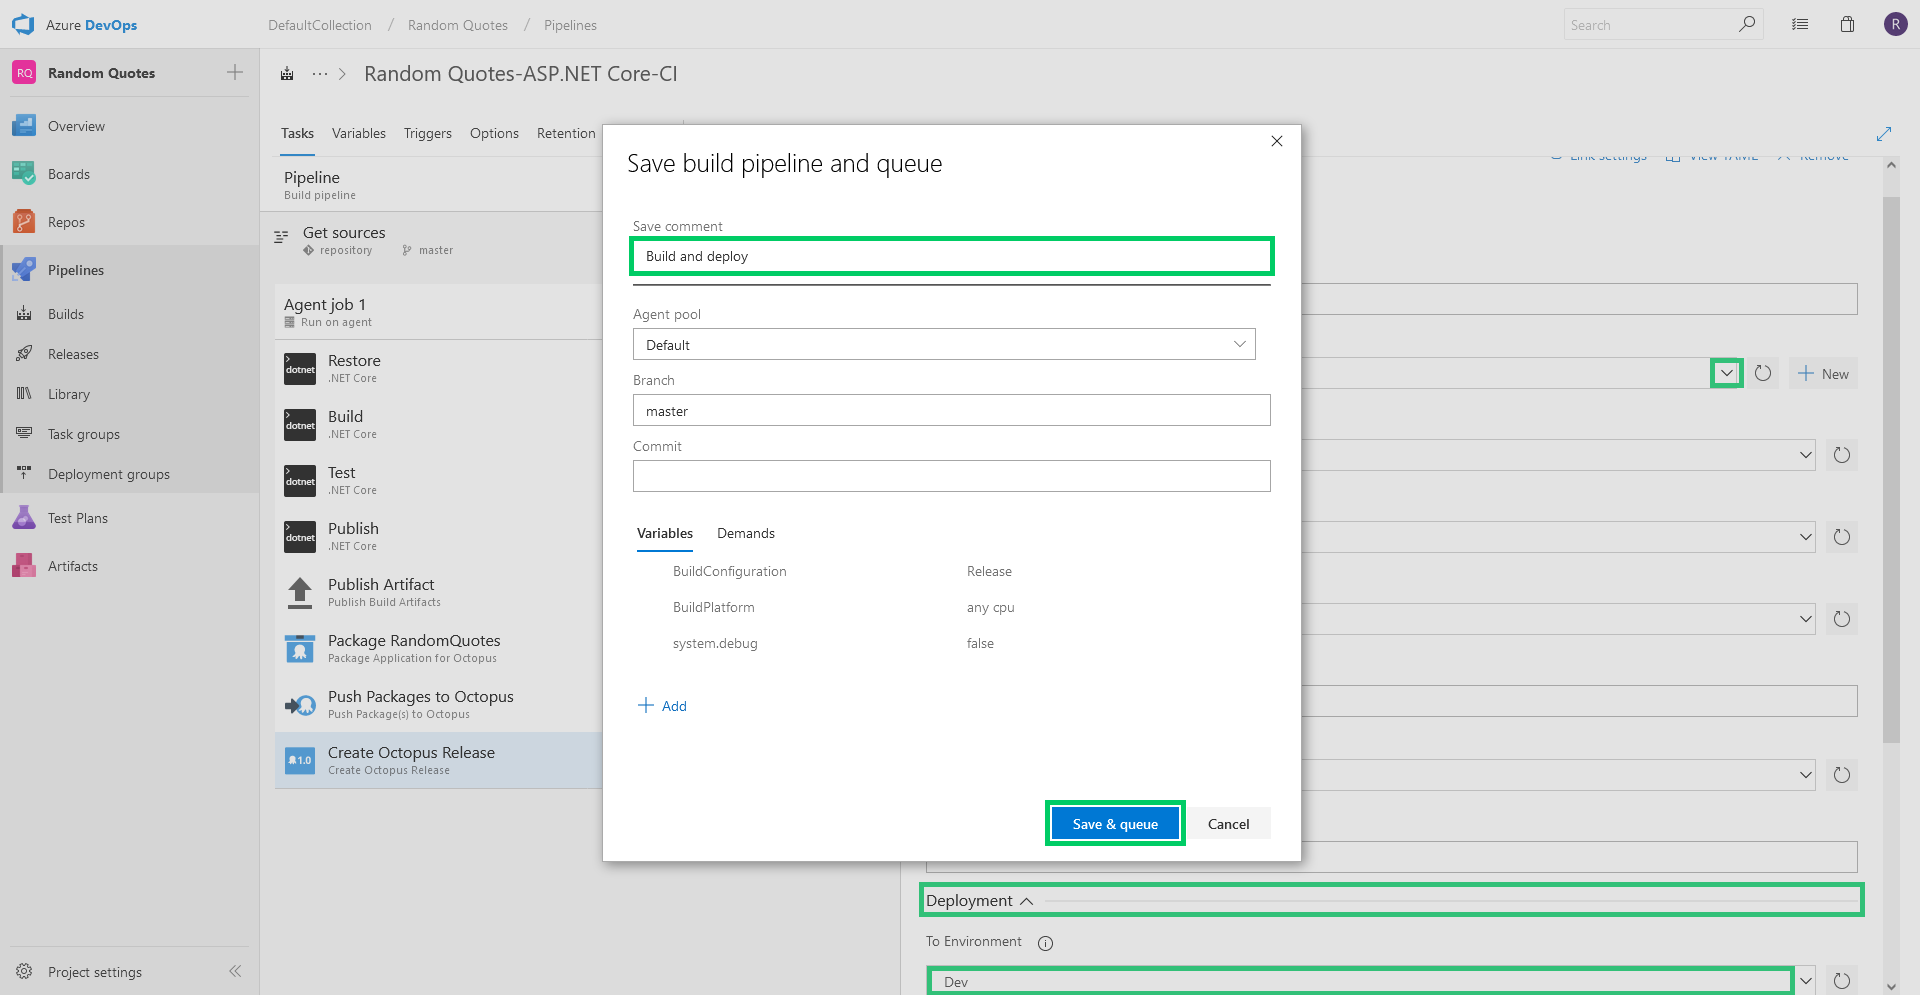This screenshot has width=1920, height=995.
Task: Click the system.debug variable row
Action: [x=952, y=643]
